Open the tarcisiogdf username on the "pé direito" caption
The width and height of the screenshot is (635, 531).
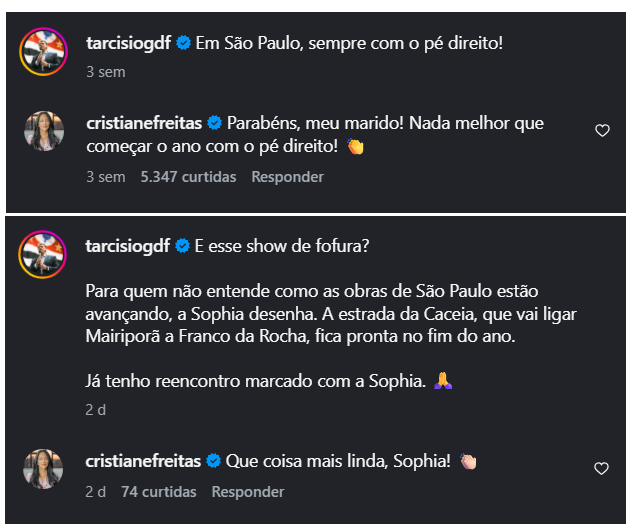[130, 43]
